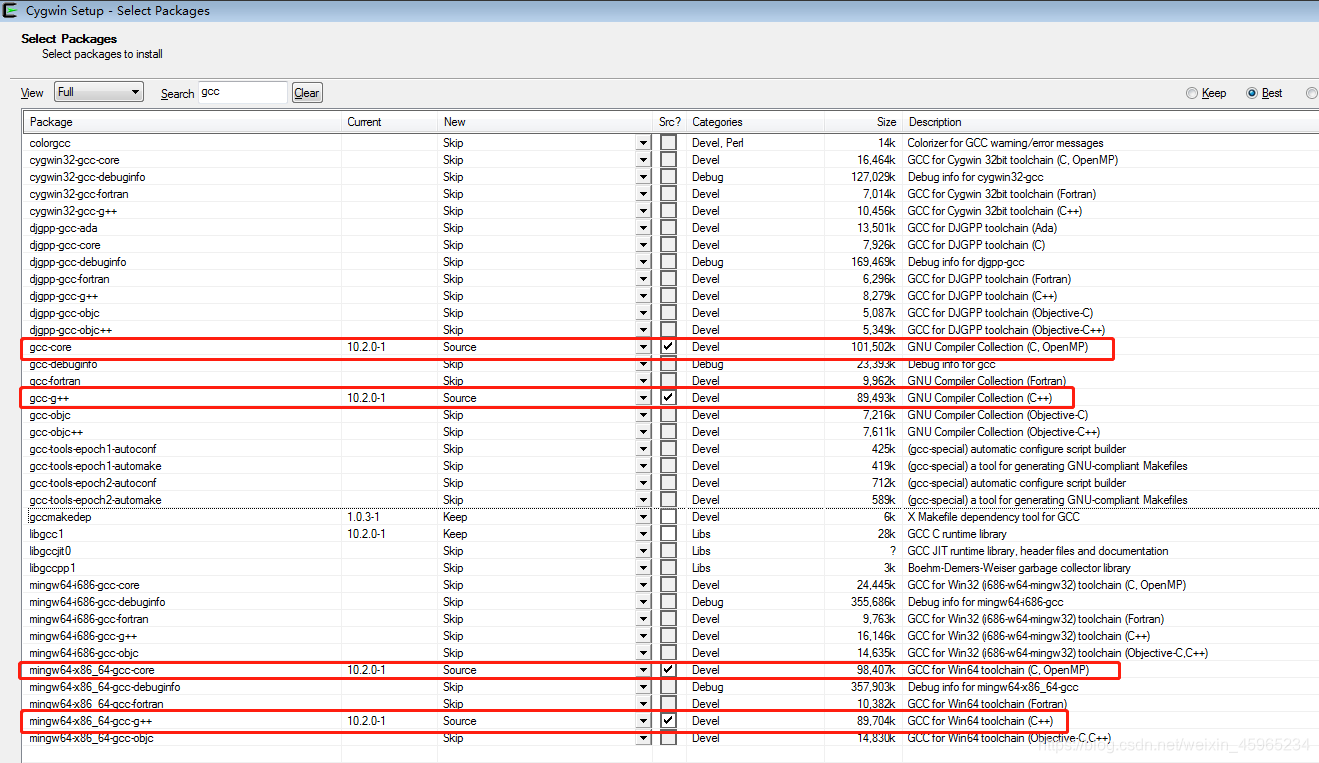Select the gccmakedep package name

[61, 517]
